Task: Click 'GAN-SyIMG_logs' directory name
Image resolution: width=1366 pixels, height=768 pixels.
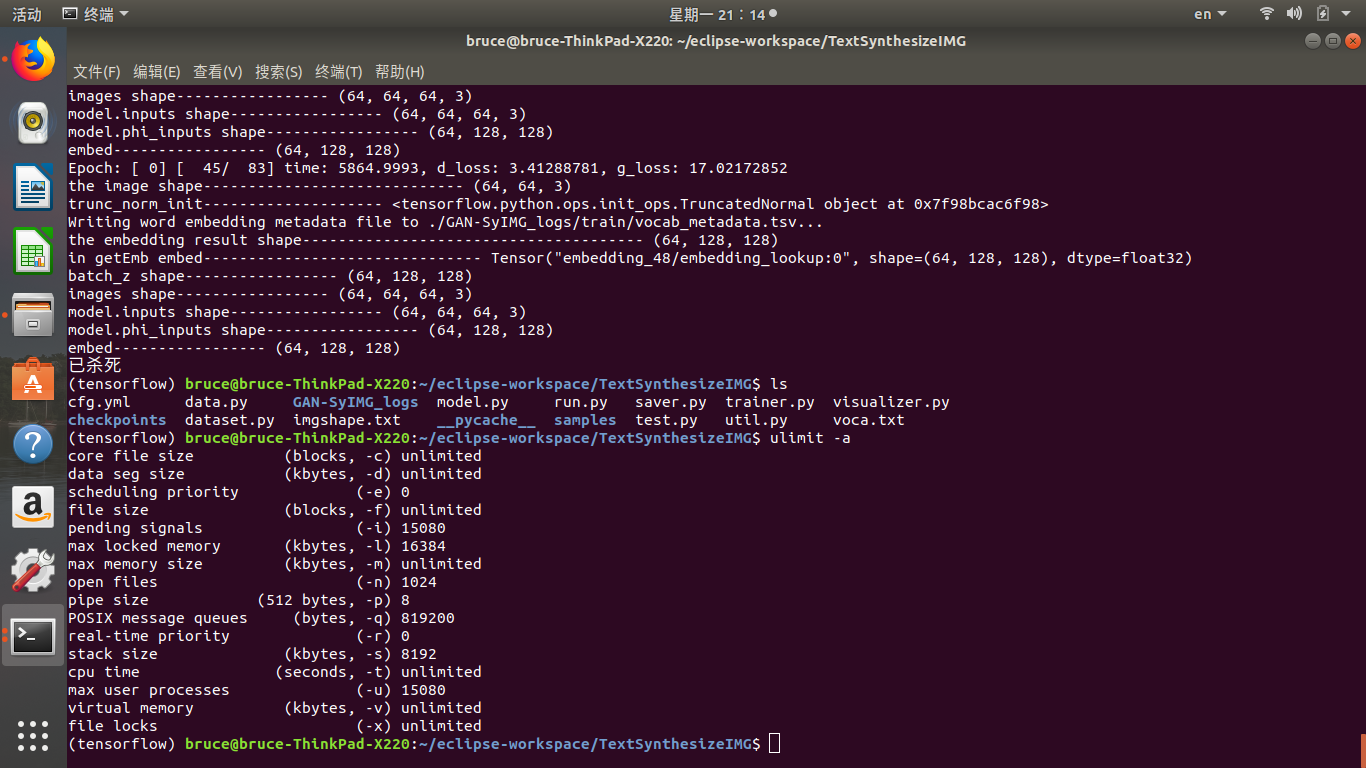Action: tap(355, 402)
